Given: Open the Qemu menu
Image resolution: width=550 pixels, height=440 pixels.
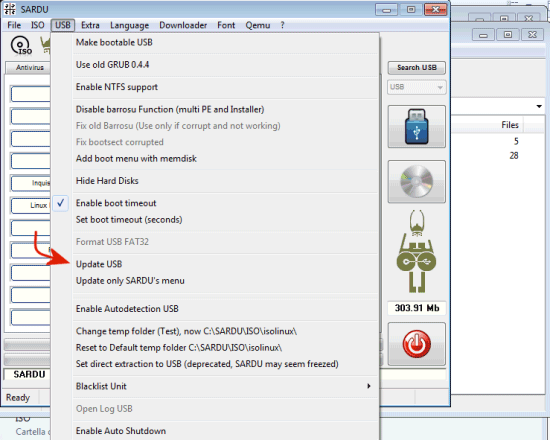Looking at the screenshot, I should [258, 25].
